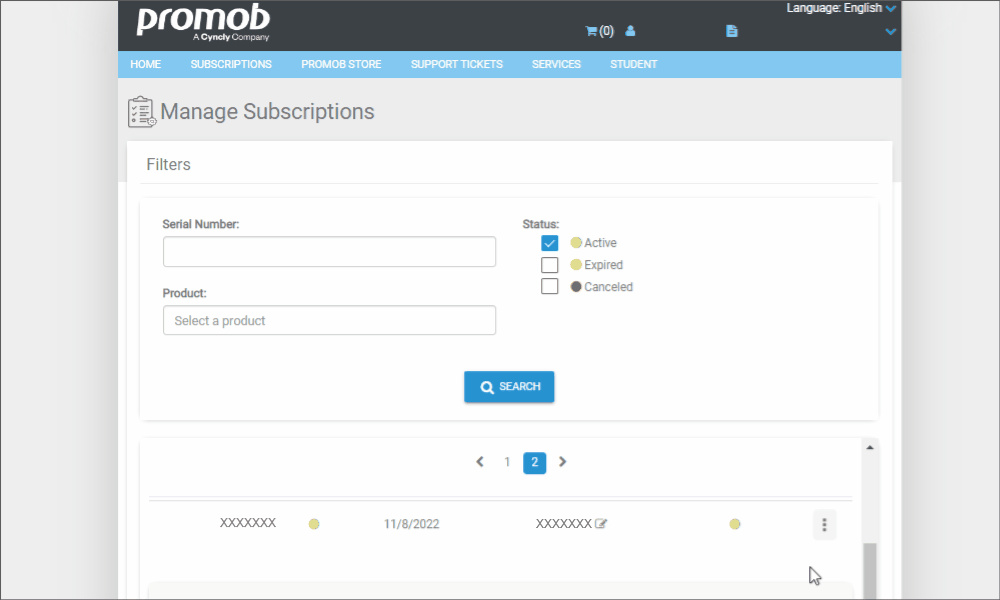Open the document icon in header
The image size is (1000, 600).
(x=732, y=31)
